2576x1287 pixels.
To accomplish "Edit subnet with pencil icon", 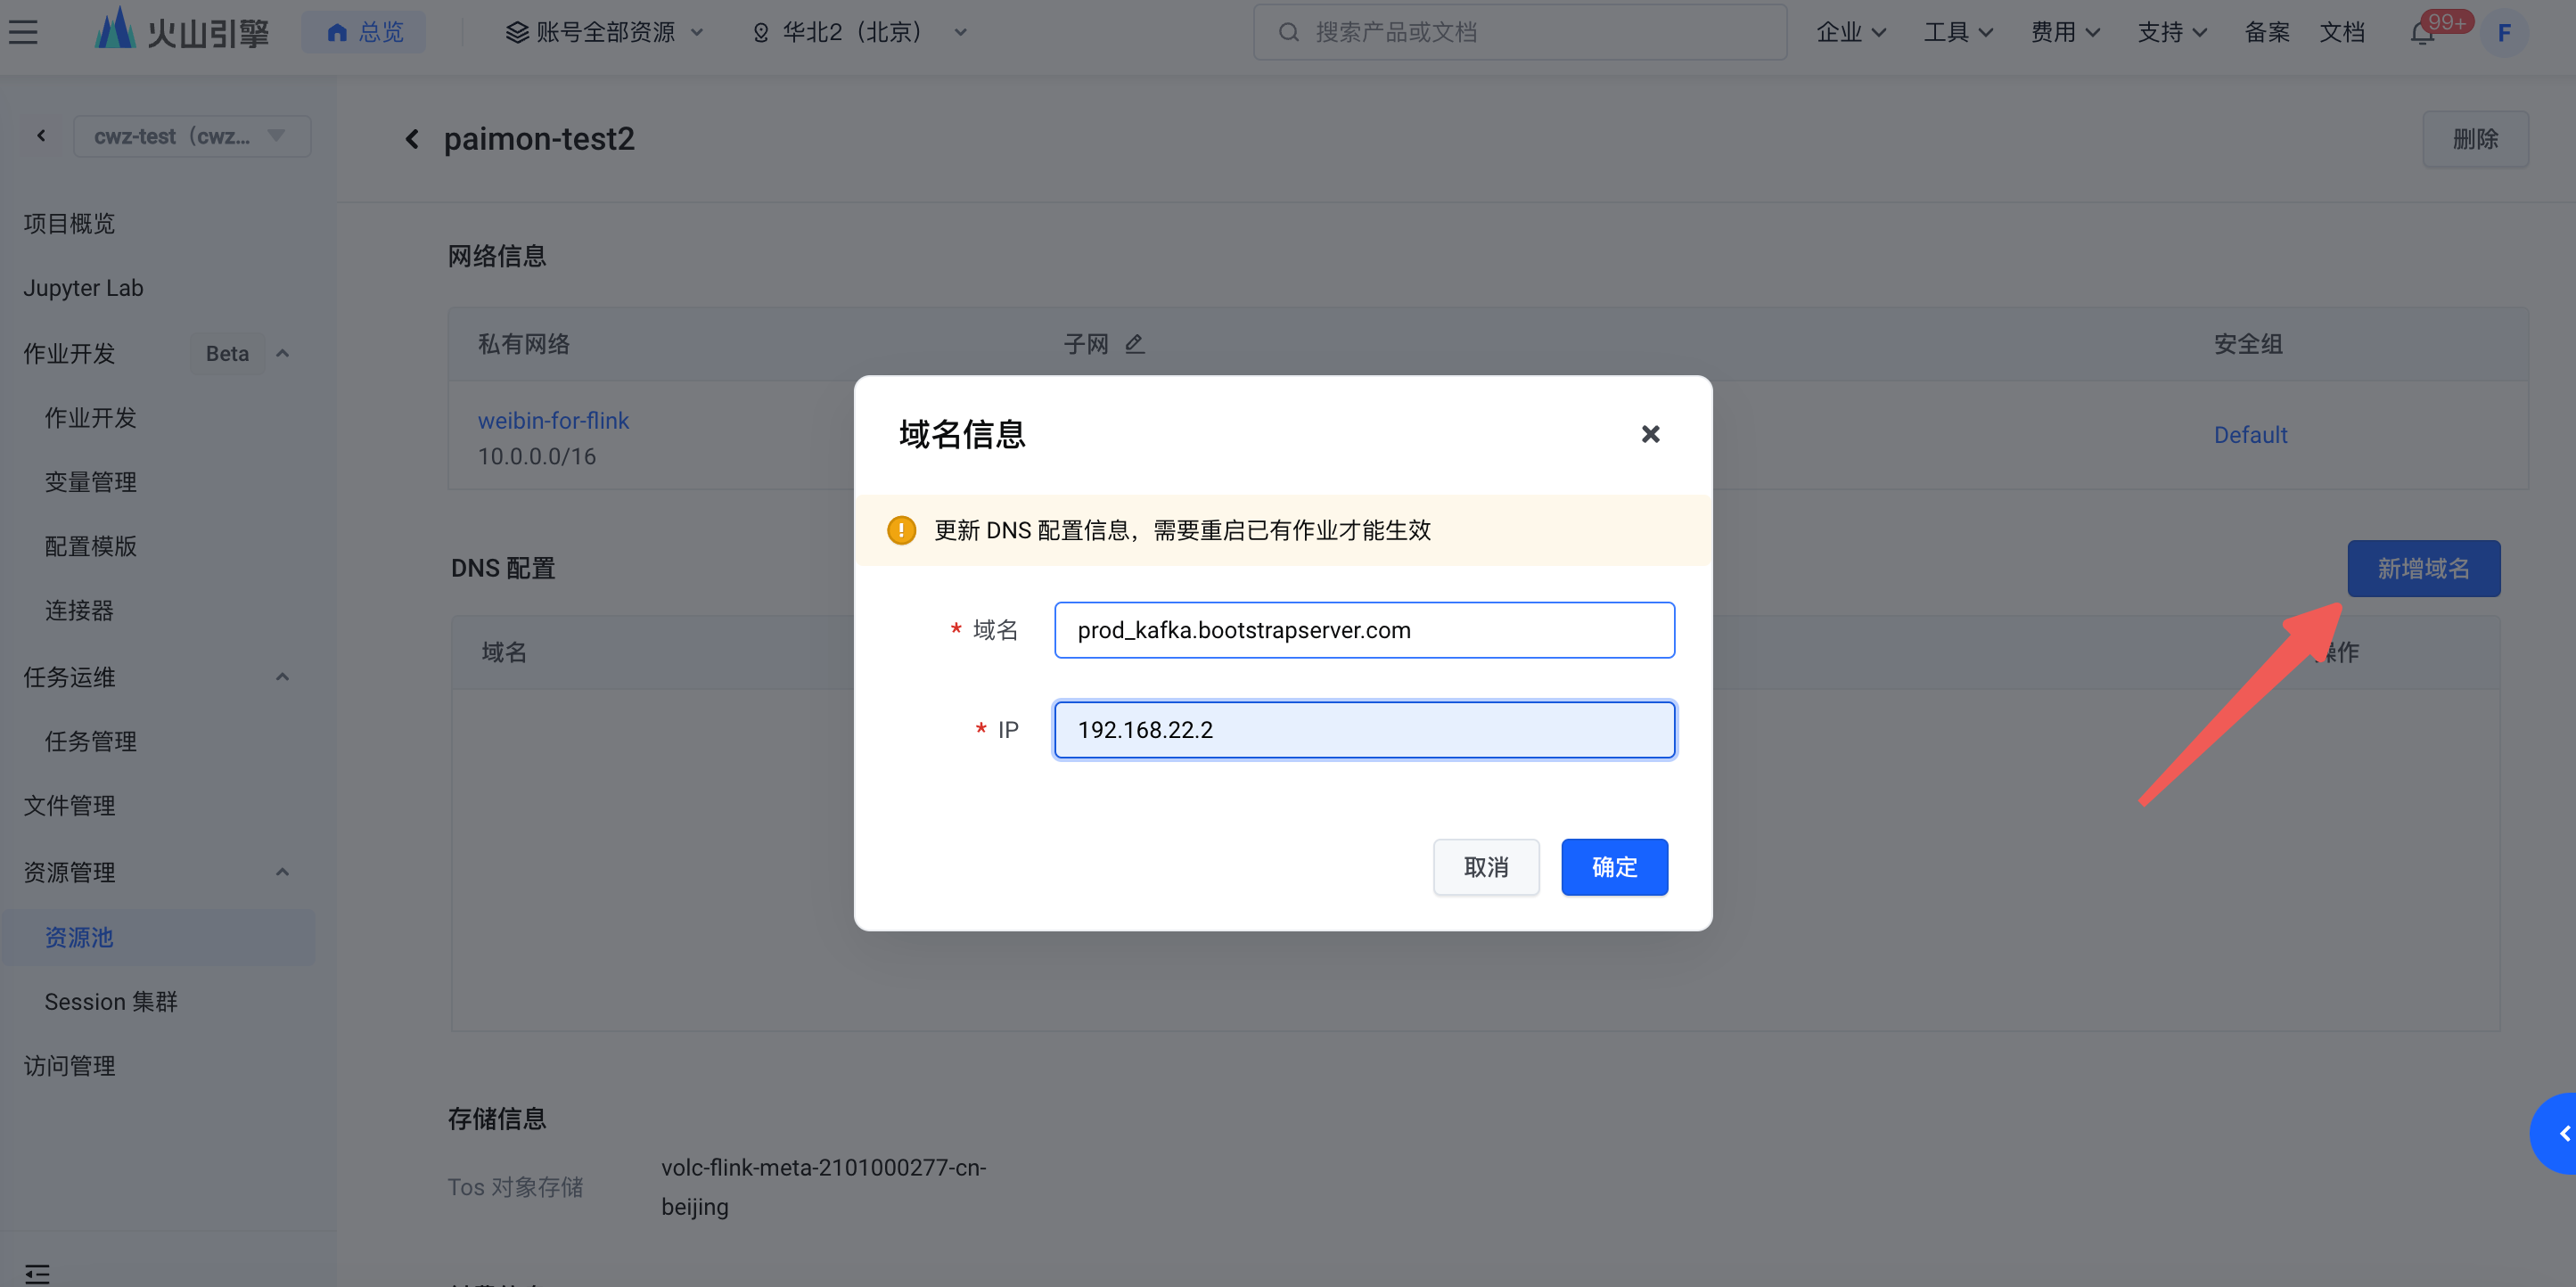I will [1134, 344].
